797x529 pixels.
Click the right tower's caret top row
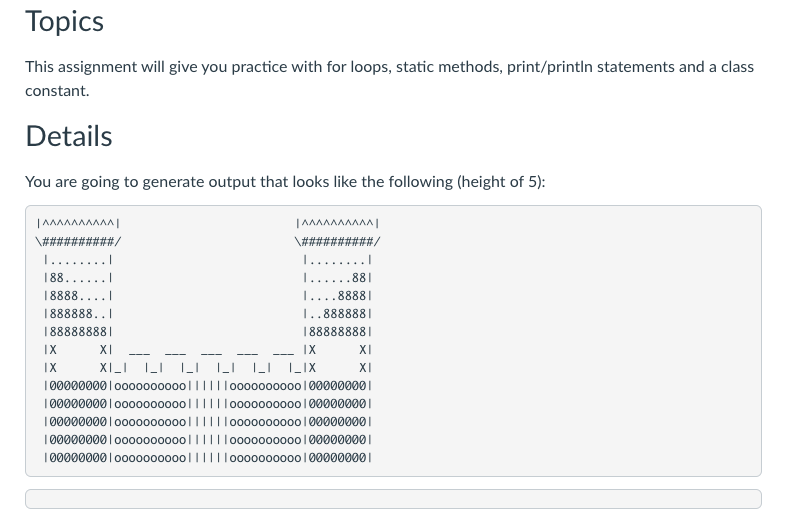point(338,223)
